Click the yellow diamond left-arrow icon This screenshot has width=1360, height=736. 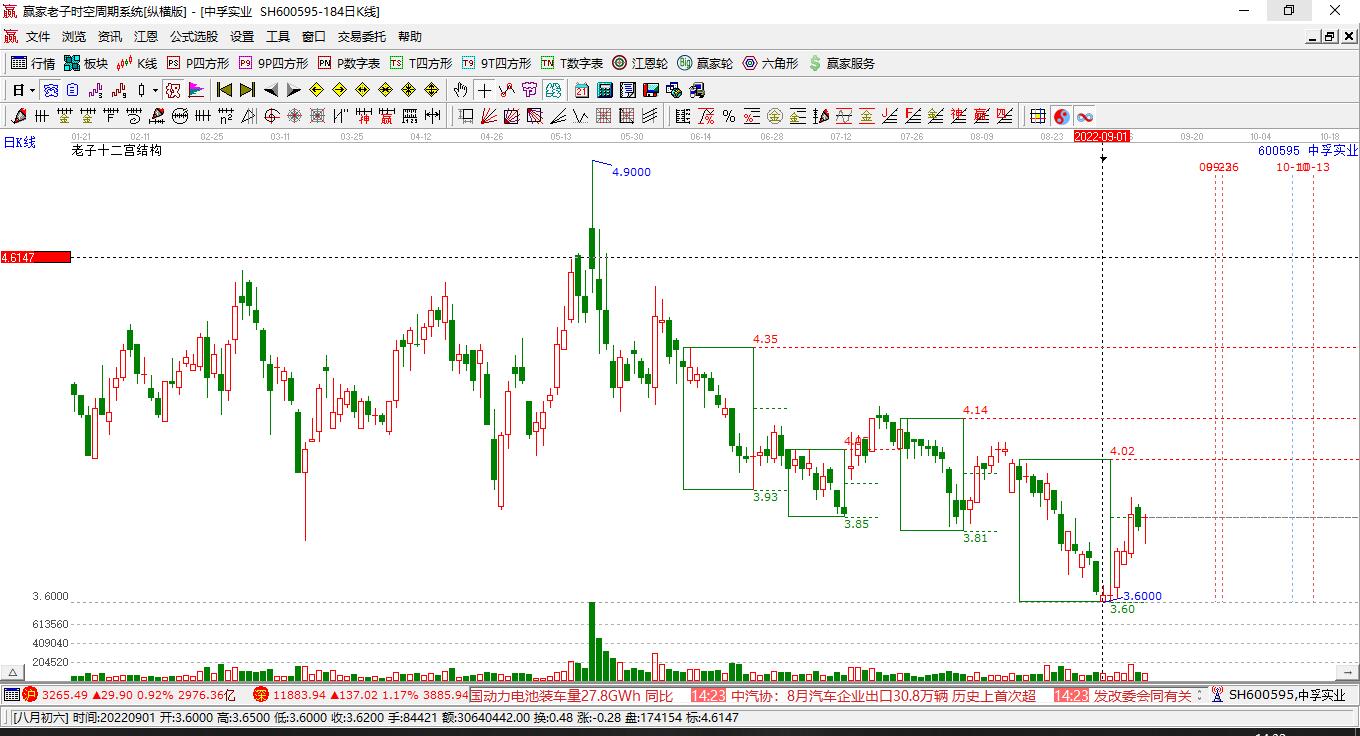click(316, 90)
